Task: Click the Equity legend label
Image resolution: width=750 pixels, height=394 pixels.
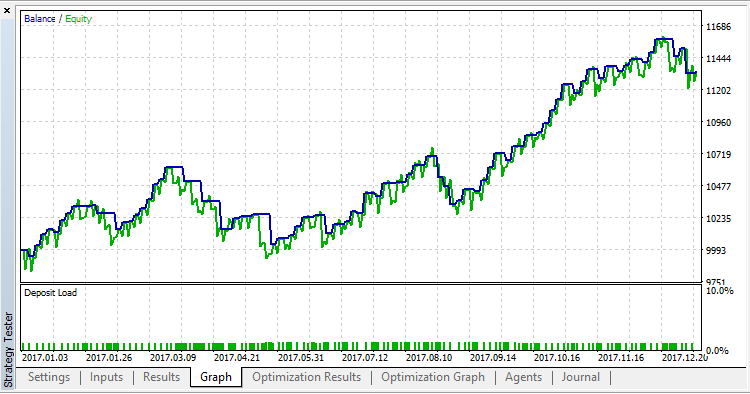Action: 78,19
